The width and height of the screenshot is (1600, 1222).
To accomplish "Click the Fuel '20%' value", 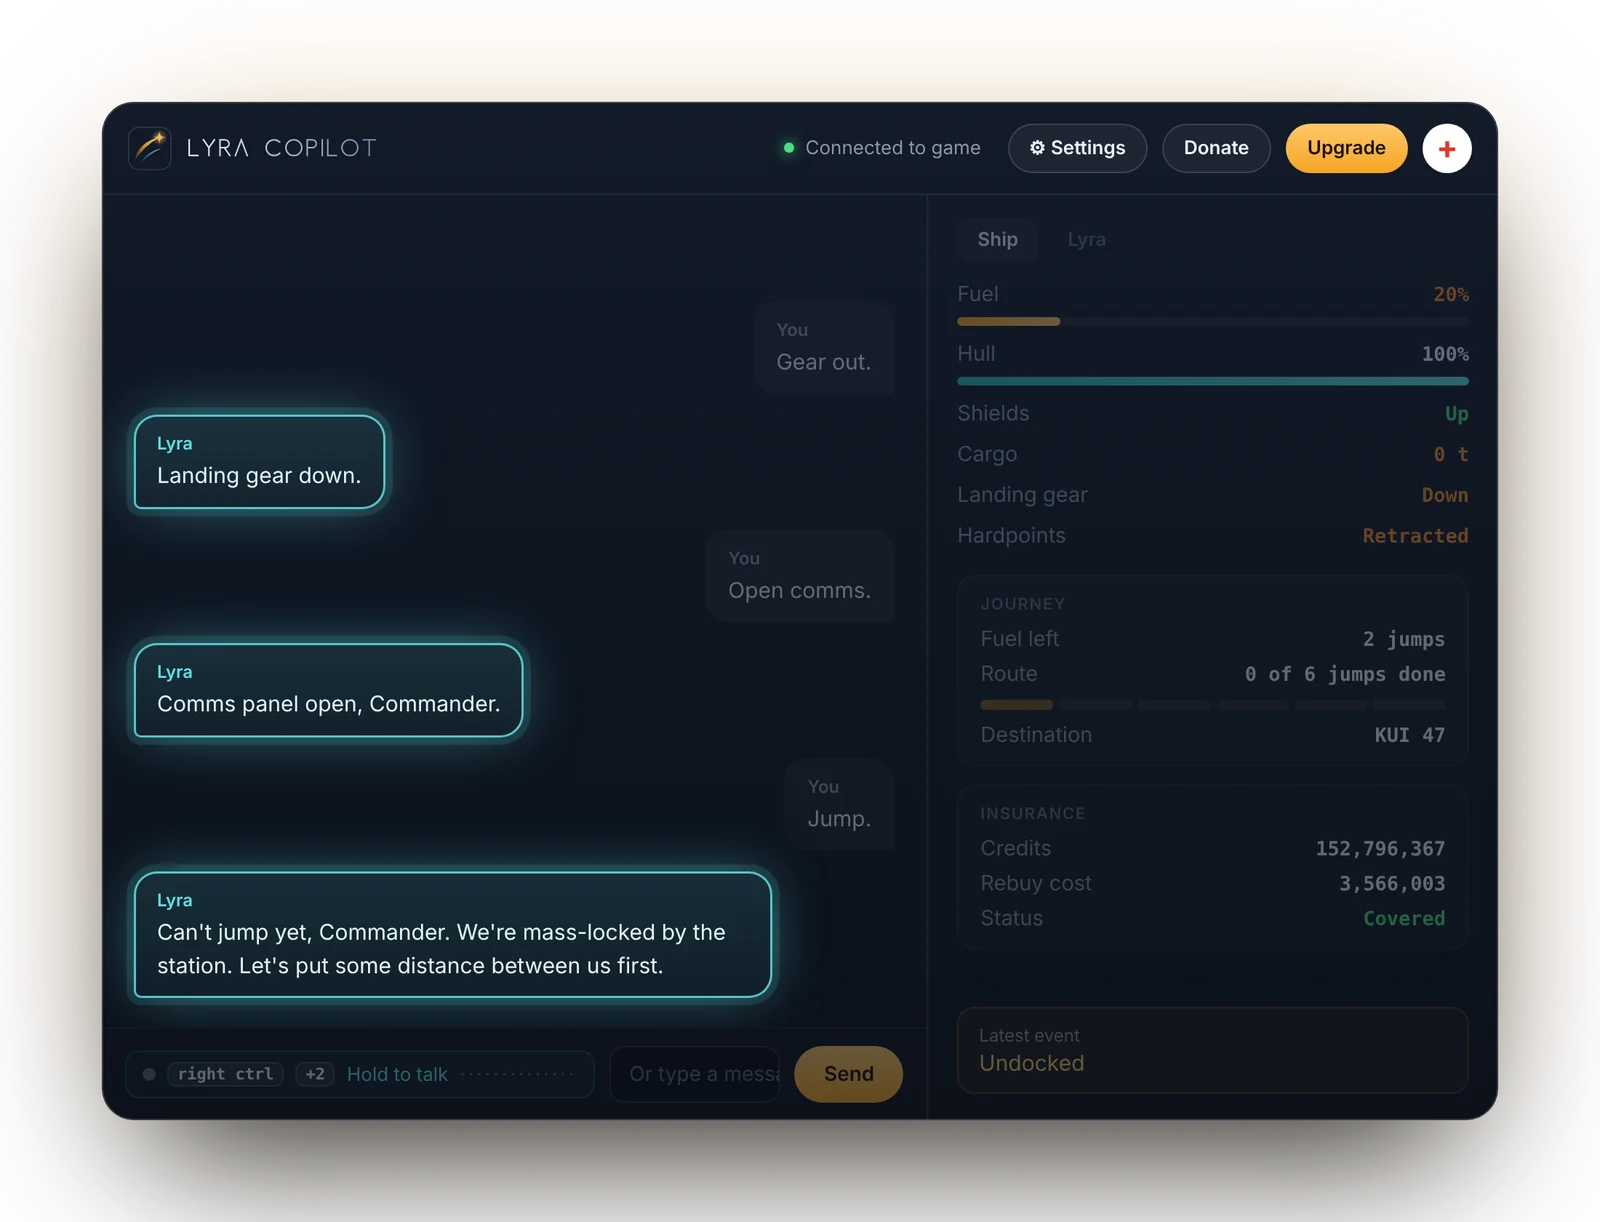I will click(1451, 295).
